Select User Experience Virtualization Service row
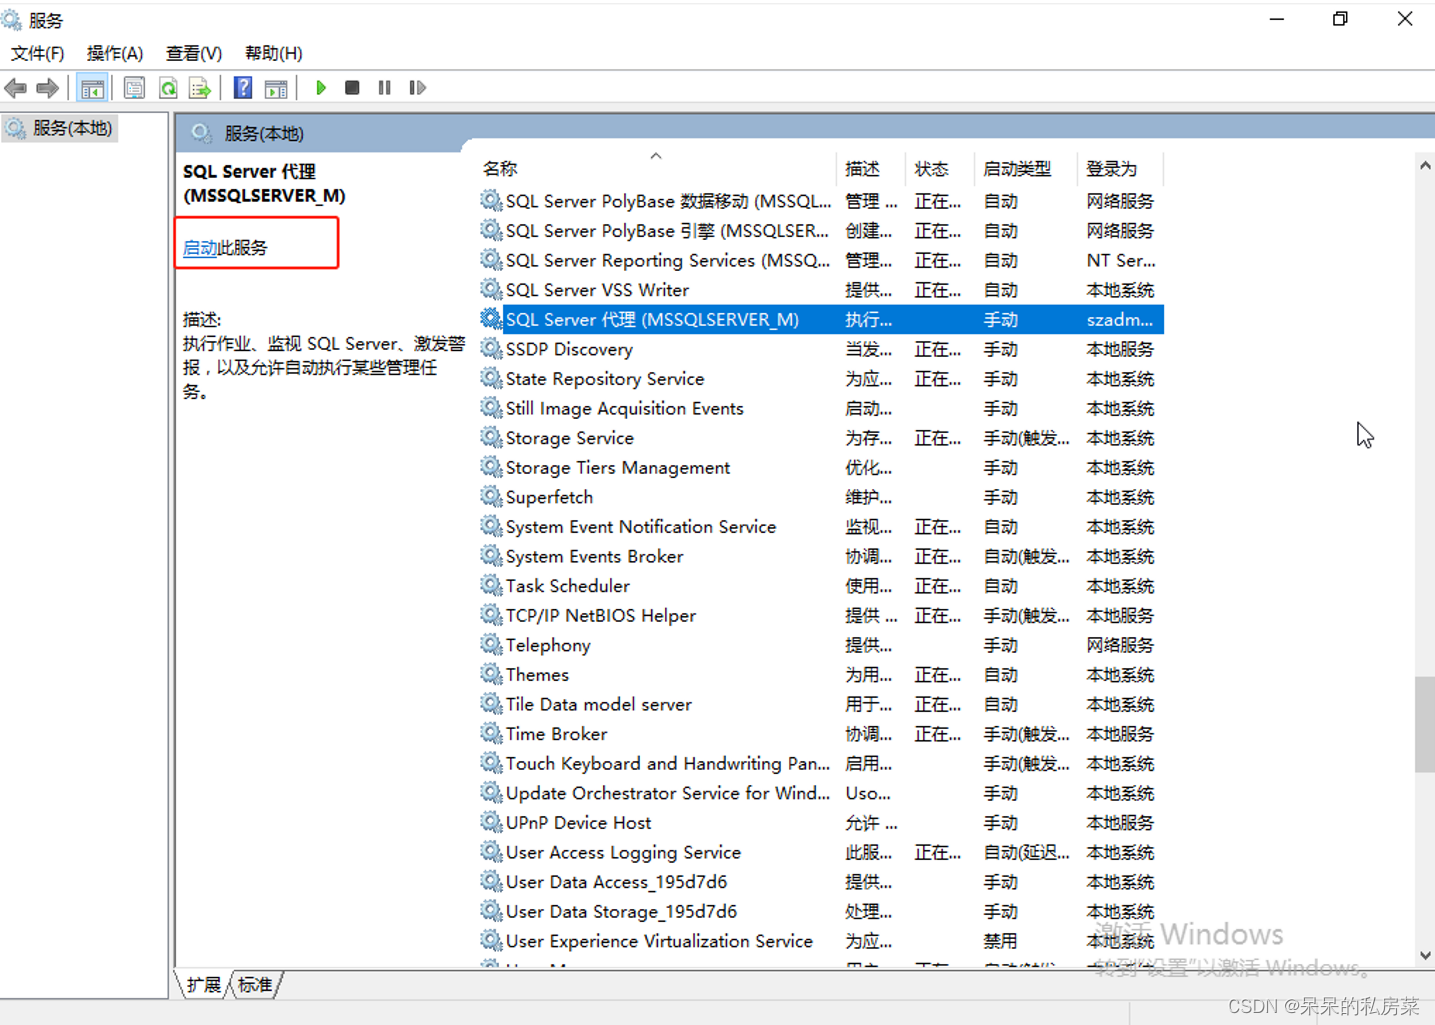1435x1025 pixels. 820,941
